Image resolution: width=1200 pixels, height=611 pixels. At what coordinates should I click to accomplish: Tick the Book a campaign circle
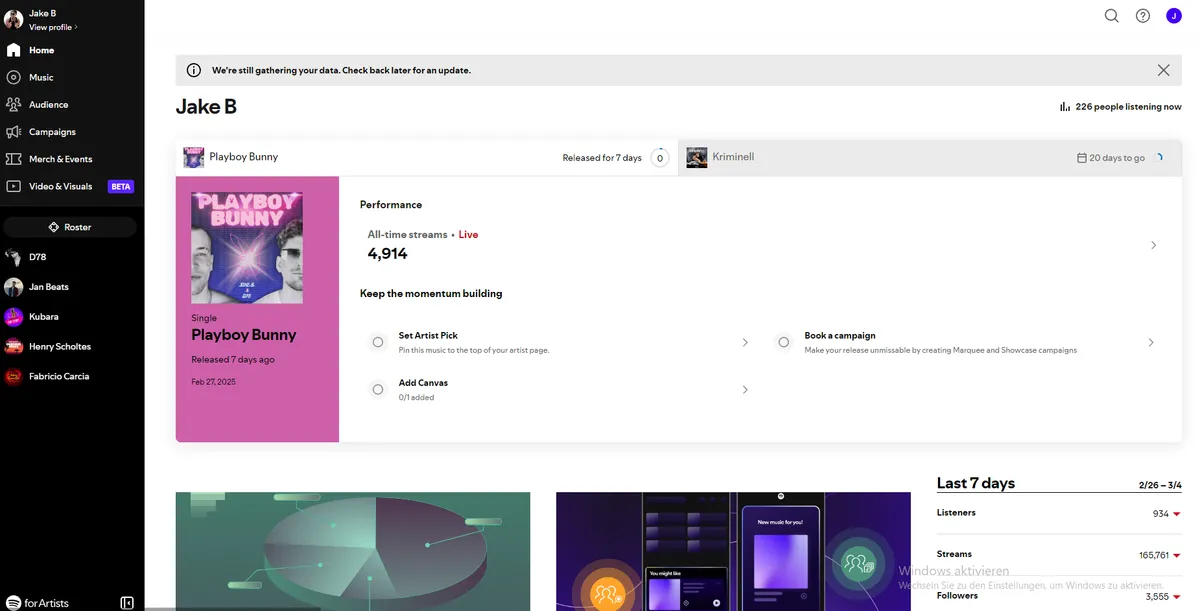coord(783,342)
